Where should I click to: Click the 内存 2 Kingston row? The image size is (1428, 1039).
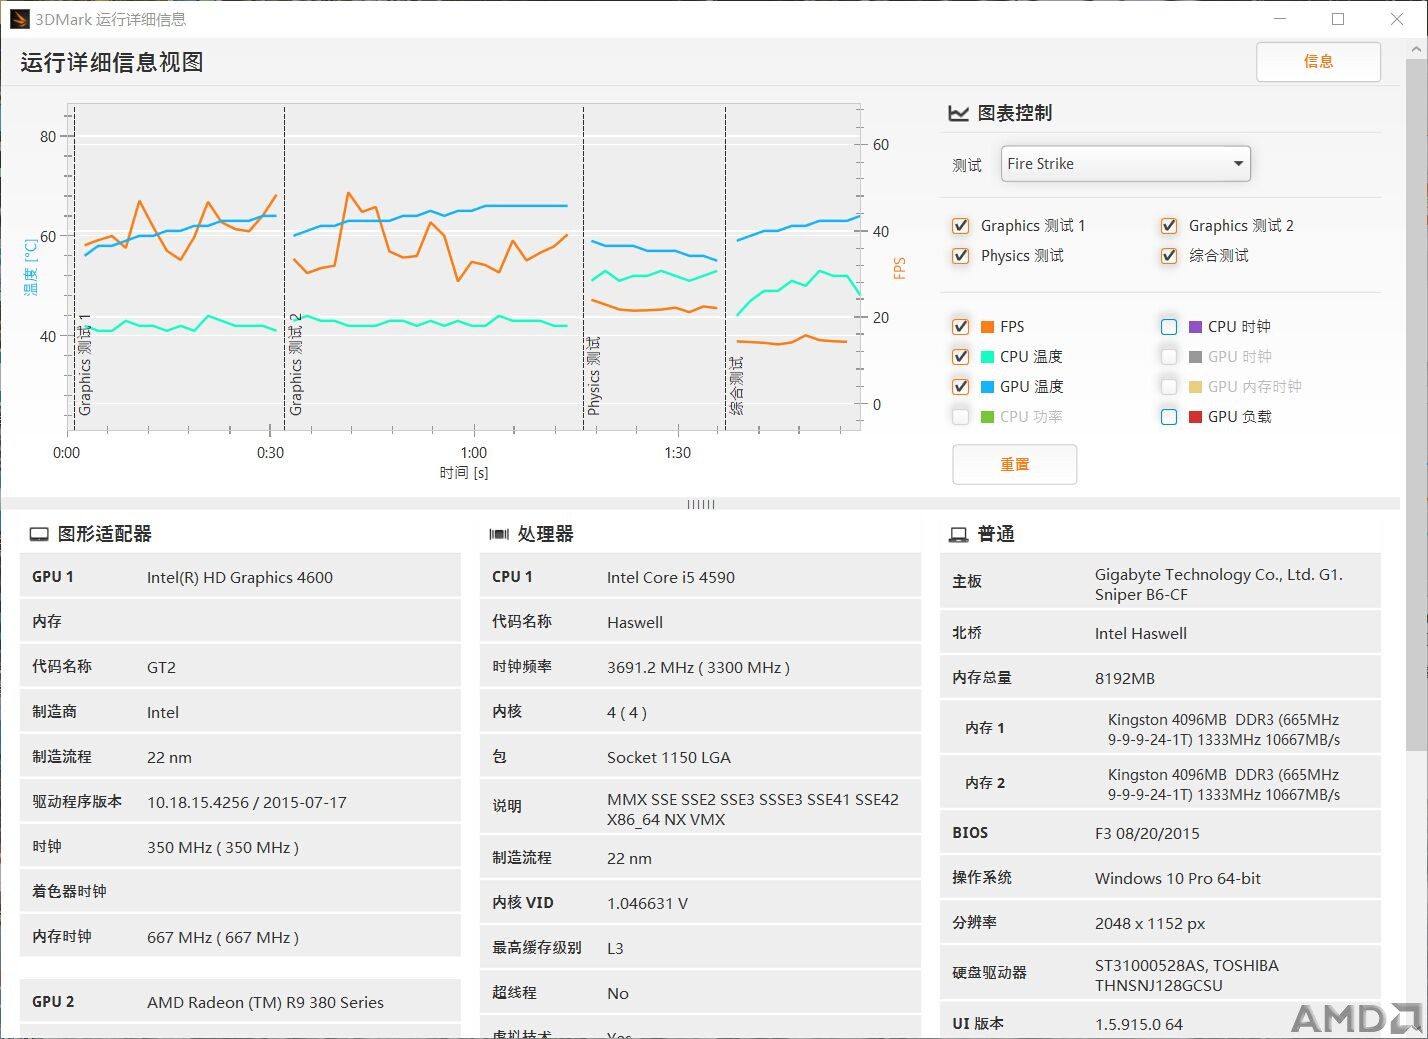(x=1160, y=784)
